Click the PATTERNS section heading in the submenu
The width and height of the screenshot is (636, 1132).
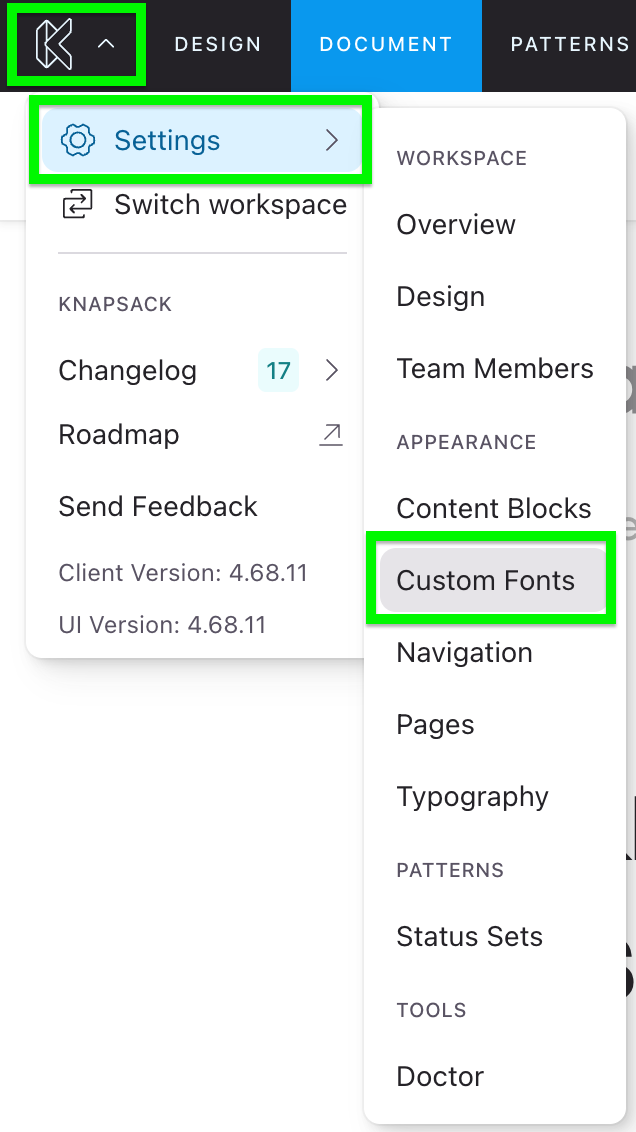point(450,870)
